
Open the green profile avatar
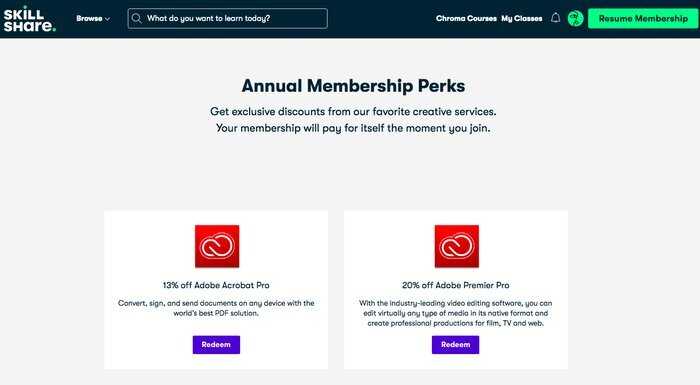575,18
